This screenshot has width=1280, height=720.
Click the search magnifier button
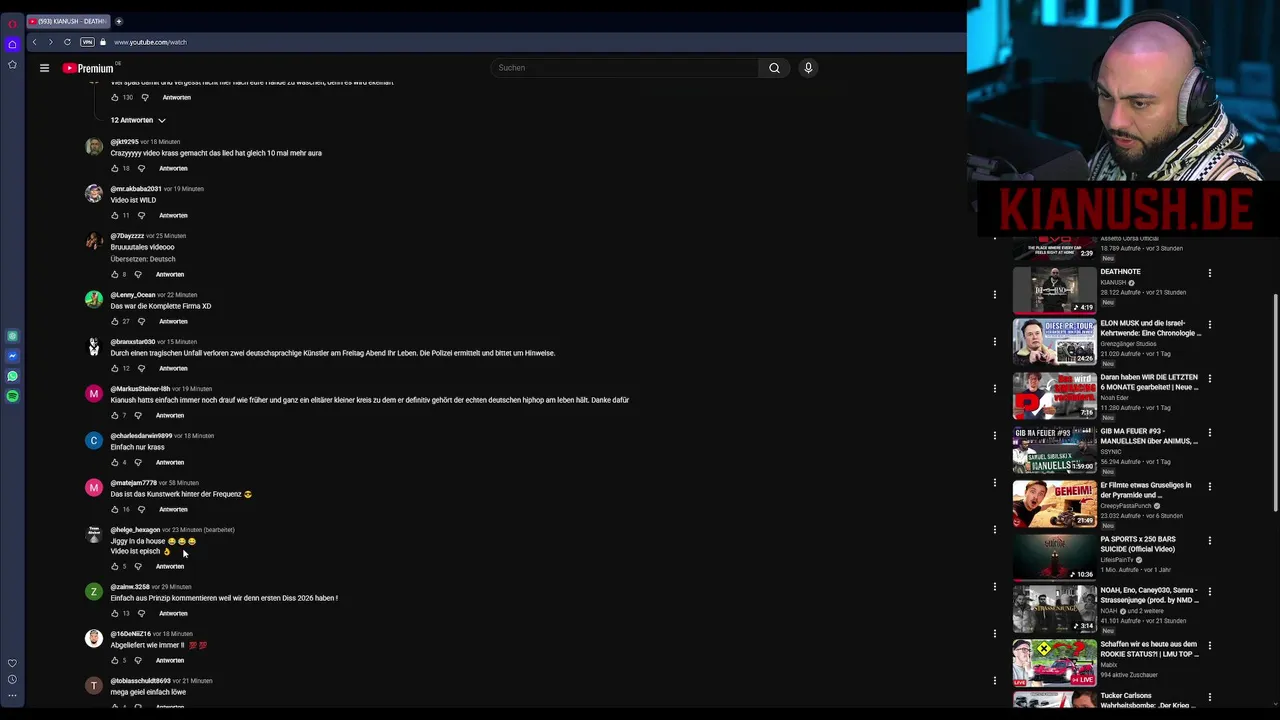tap(774, 68)
